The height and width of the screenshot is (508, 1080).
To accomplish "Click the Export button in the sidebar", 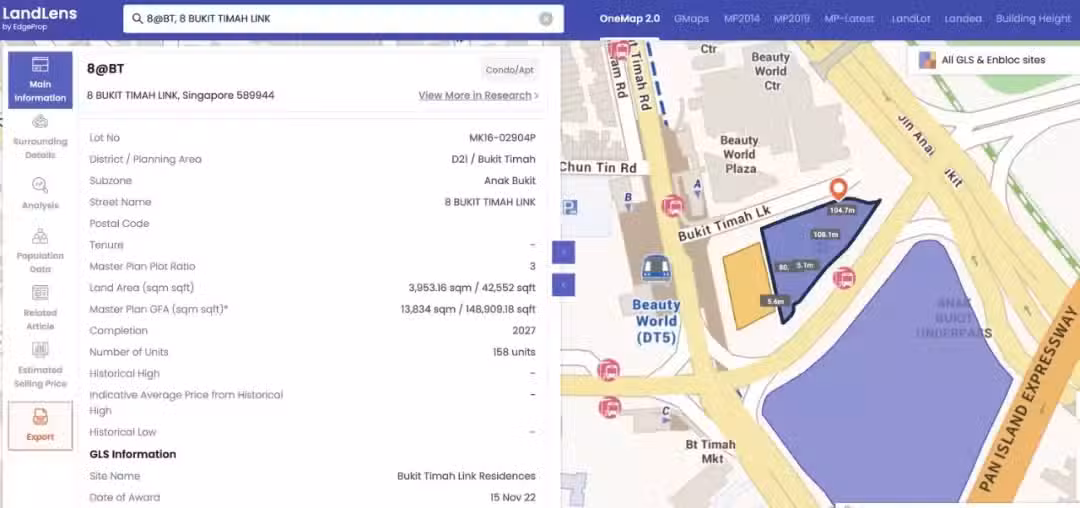I will [x=40, y=425].
